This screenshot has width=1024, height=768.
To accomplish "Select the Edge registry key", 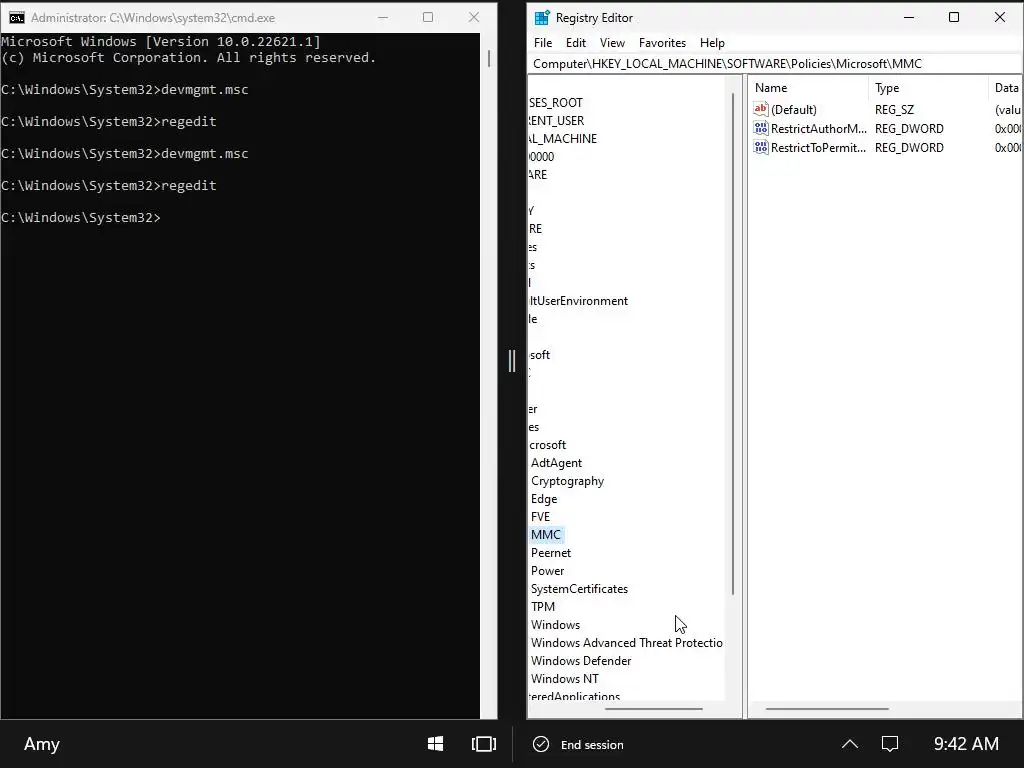I will pos(543,499).
